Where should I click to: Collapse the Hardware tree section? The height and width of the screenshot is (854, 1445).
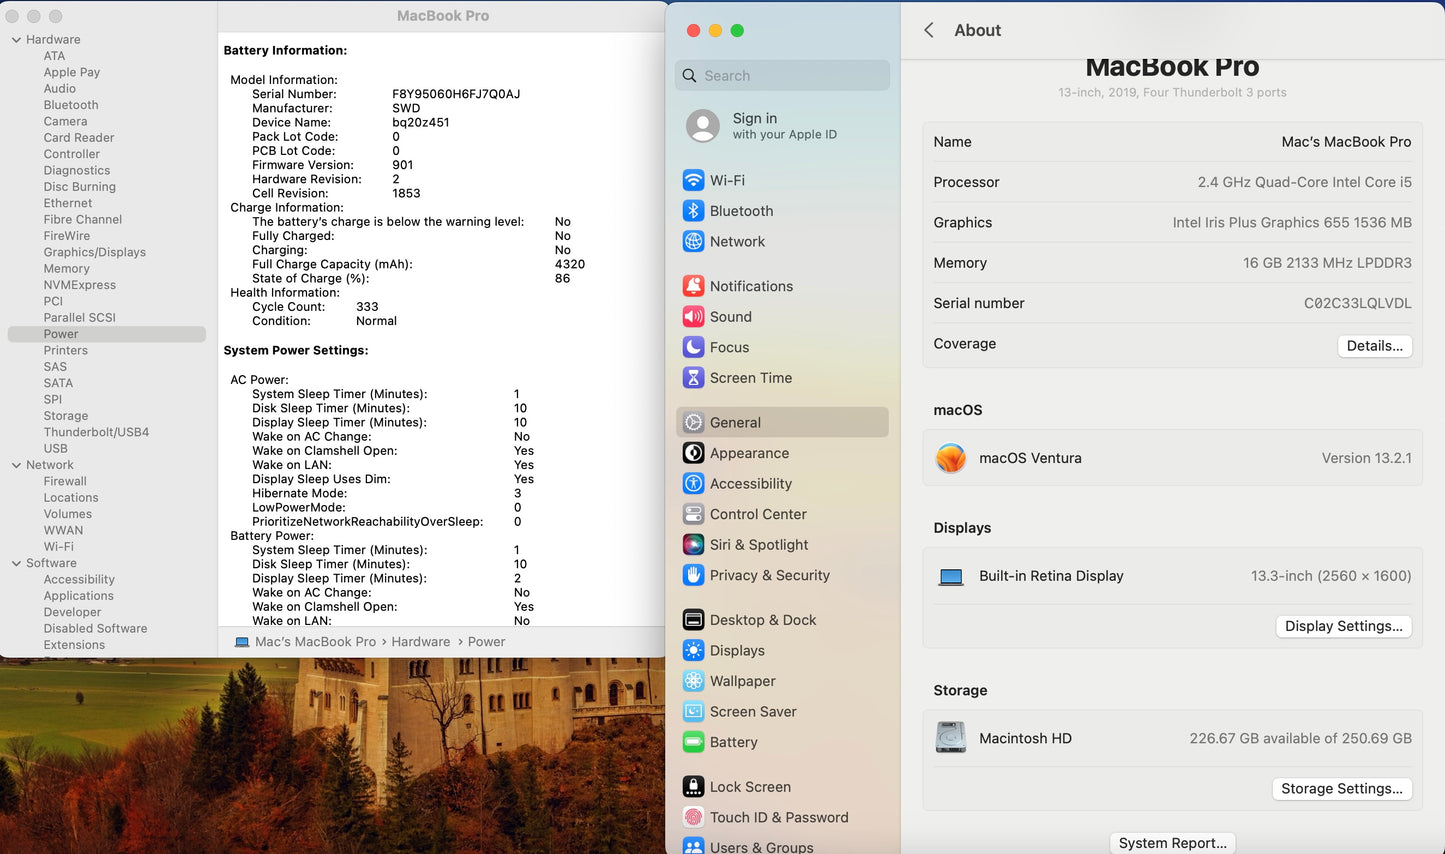(16, 40)
